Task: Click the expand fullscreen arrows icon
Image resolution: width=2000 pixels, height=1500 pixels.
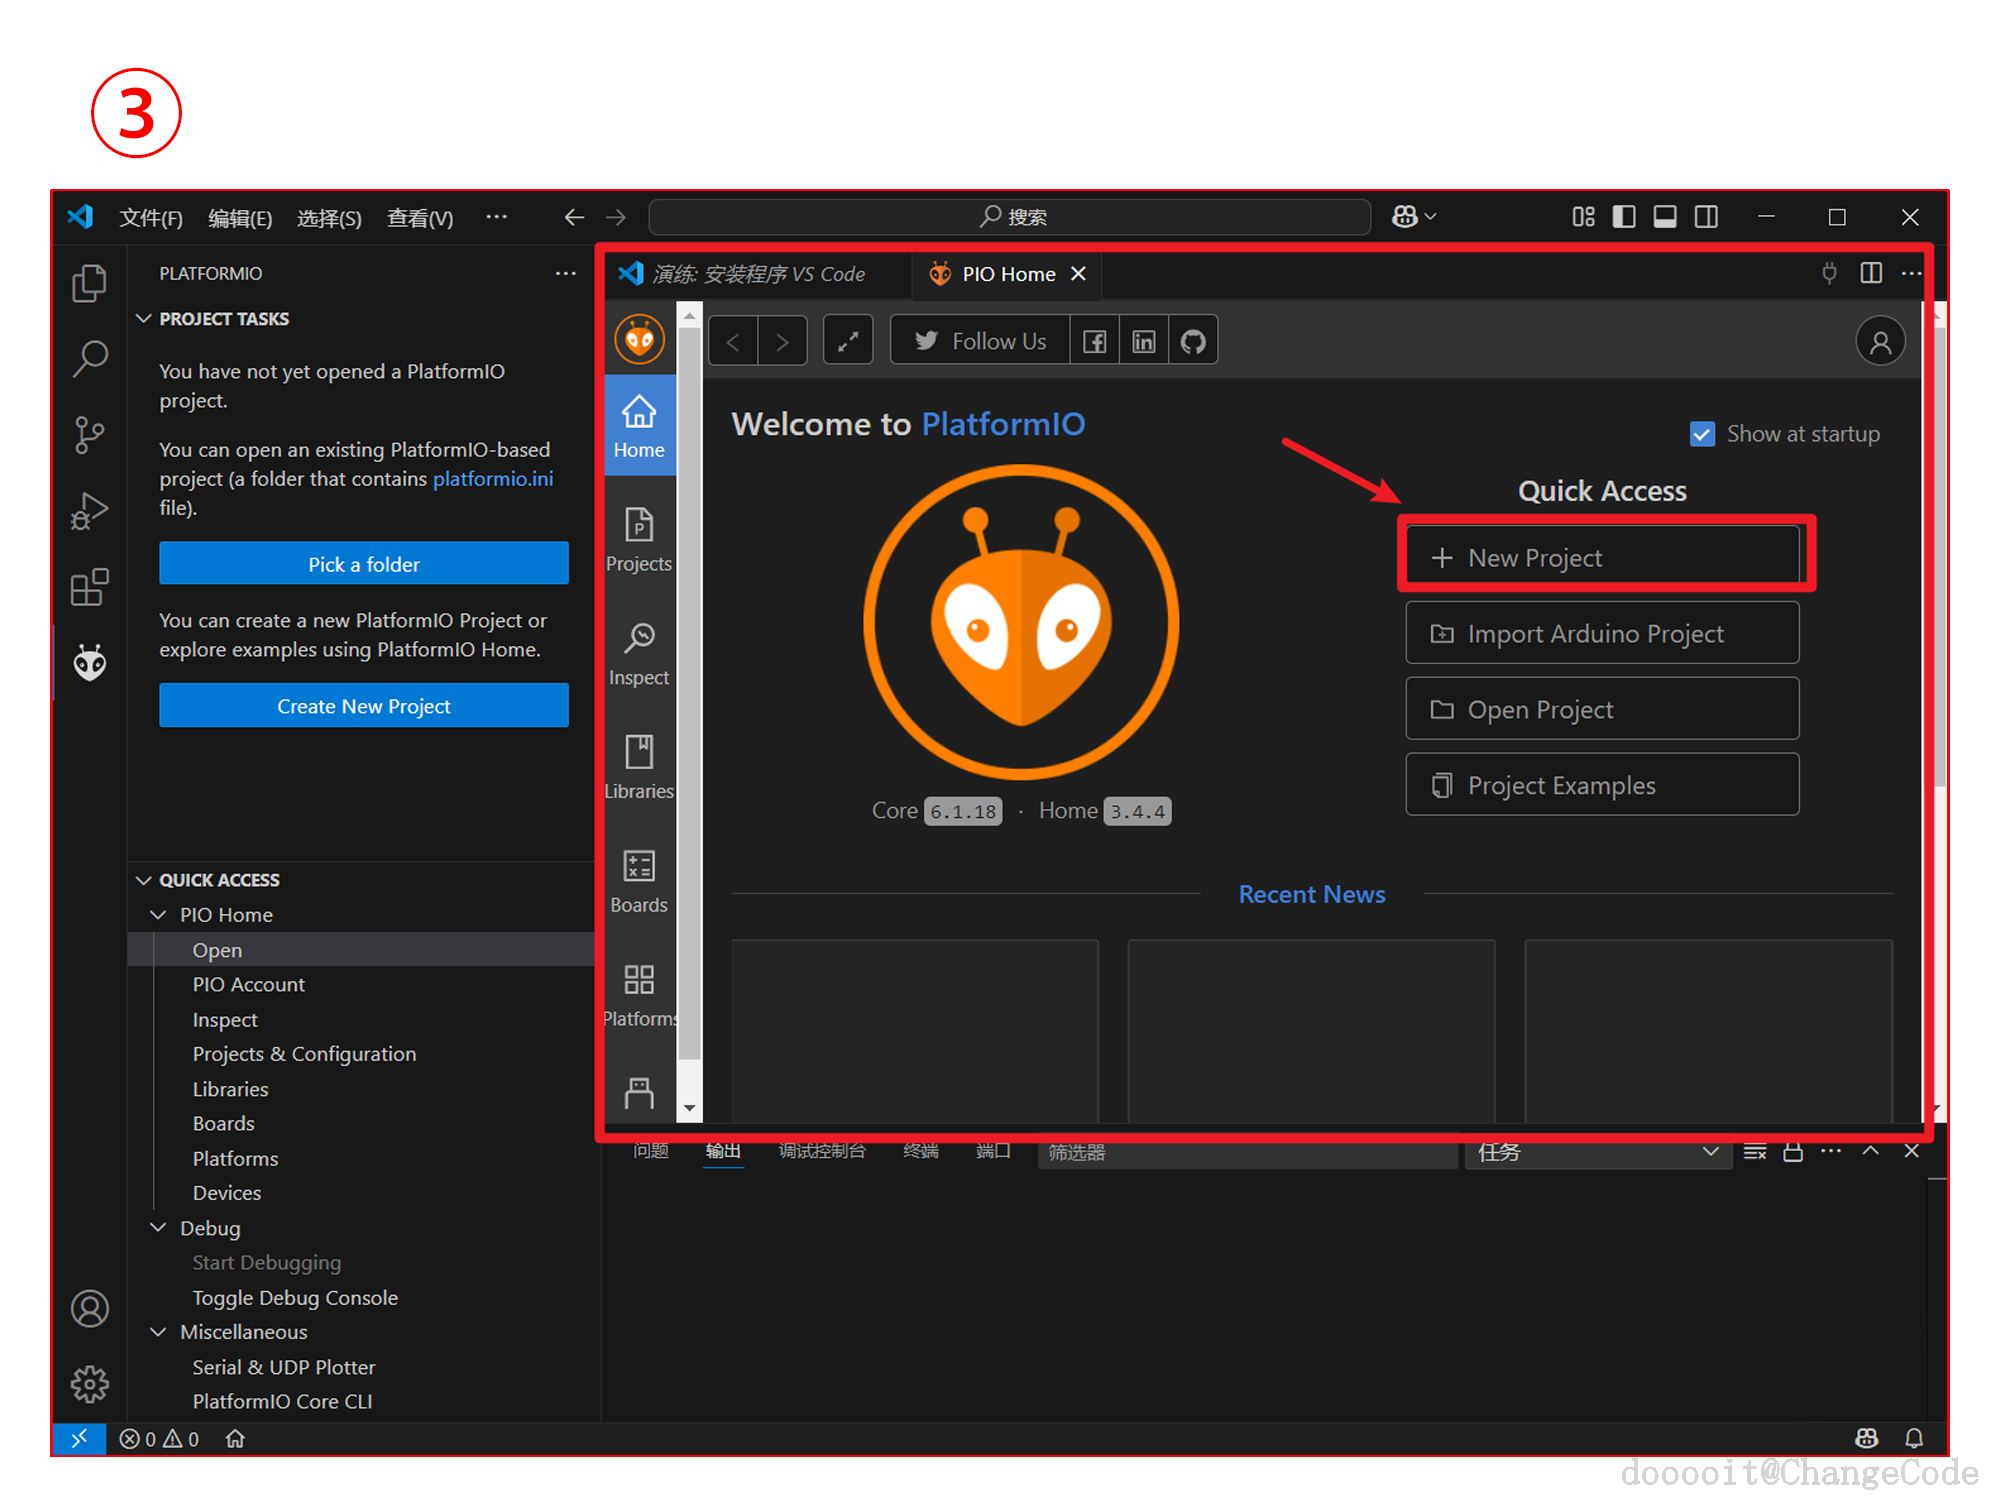Action: 848,342
